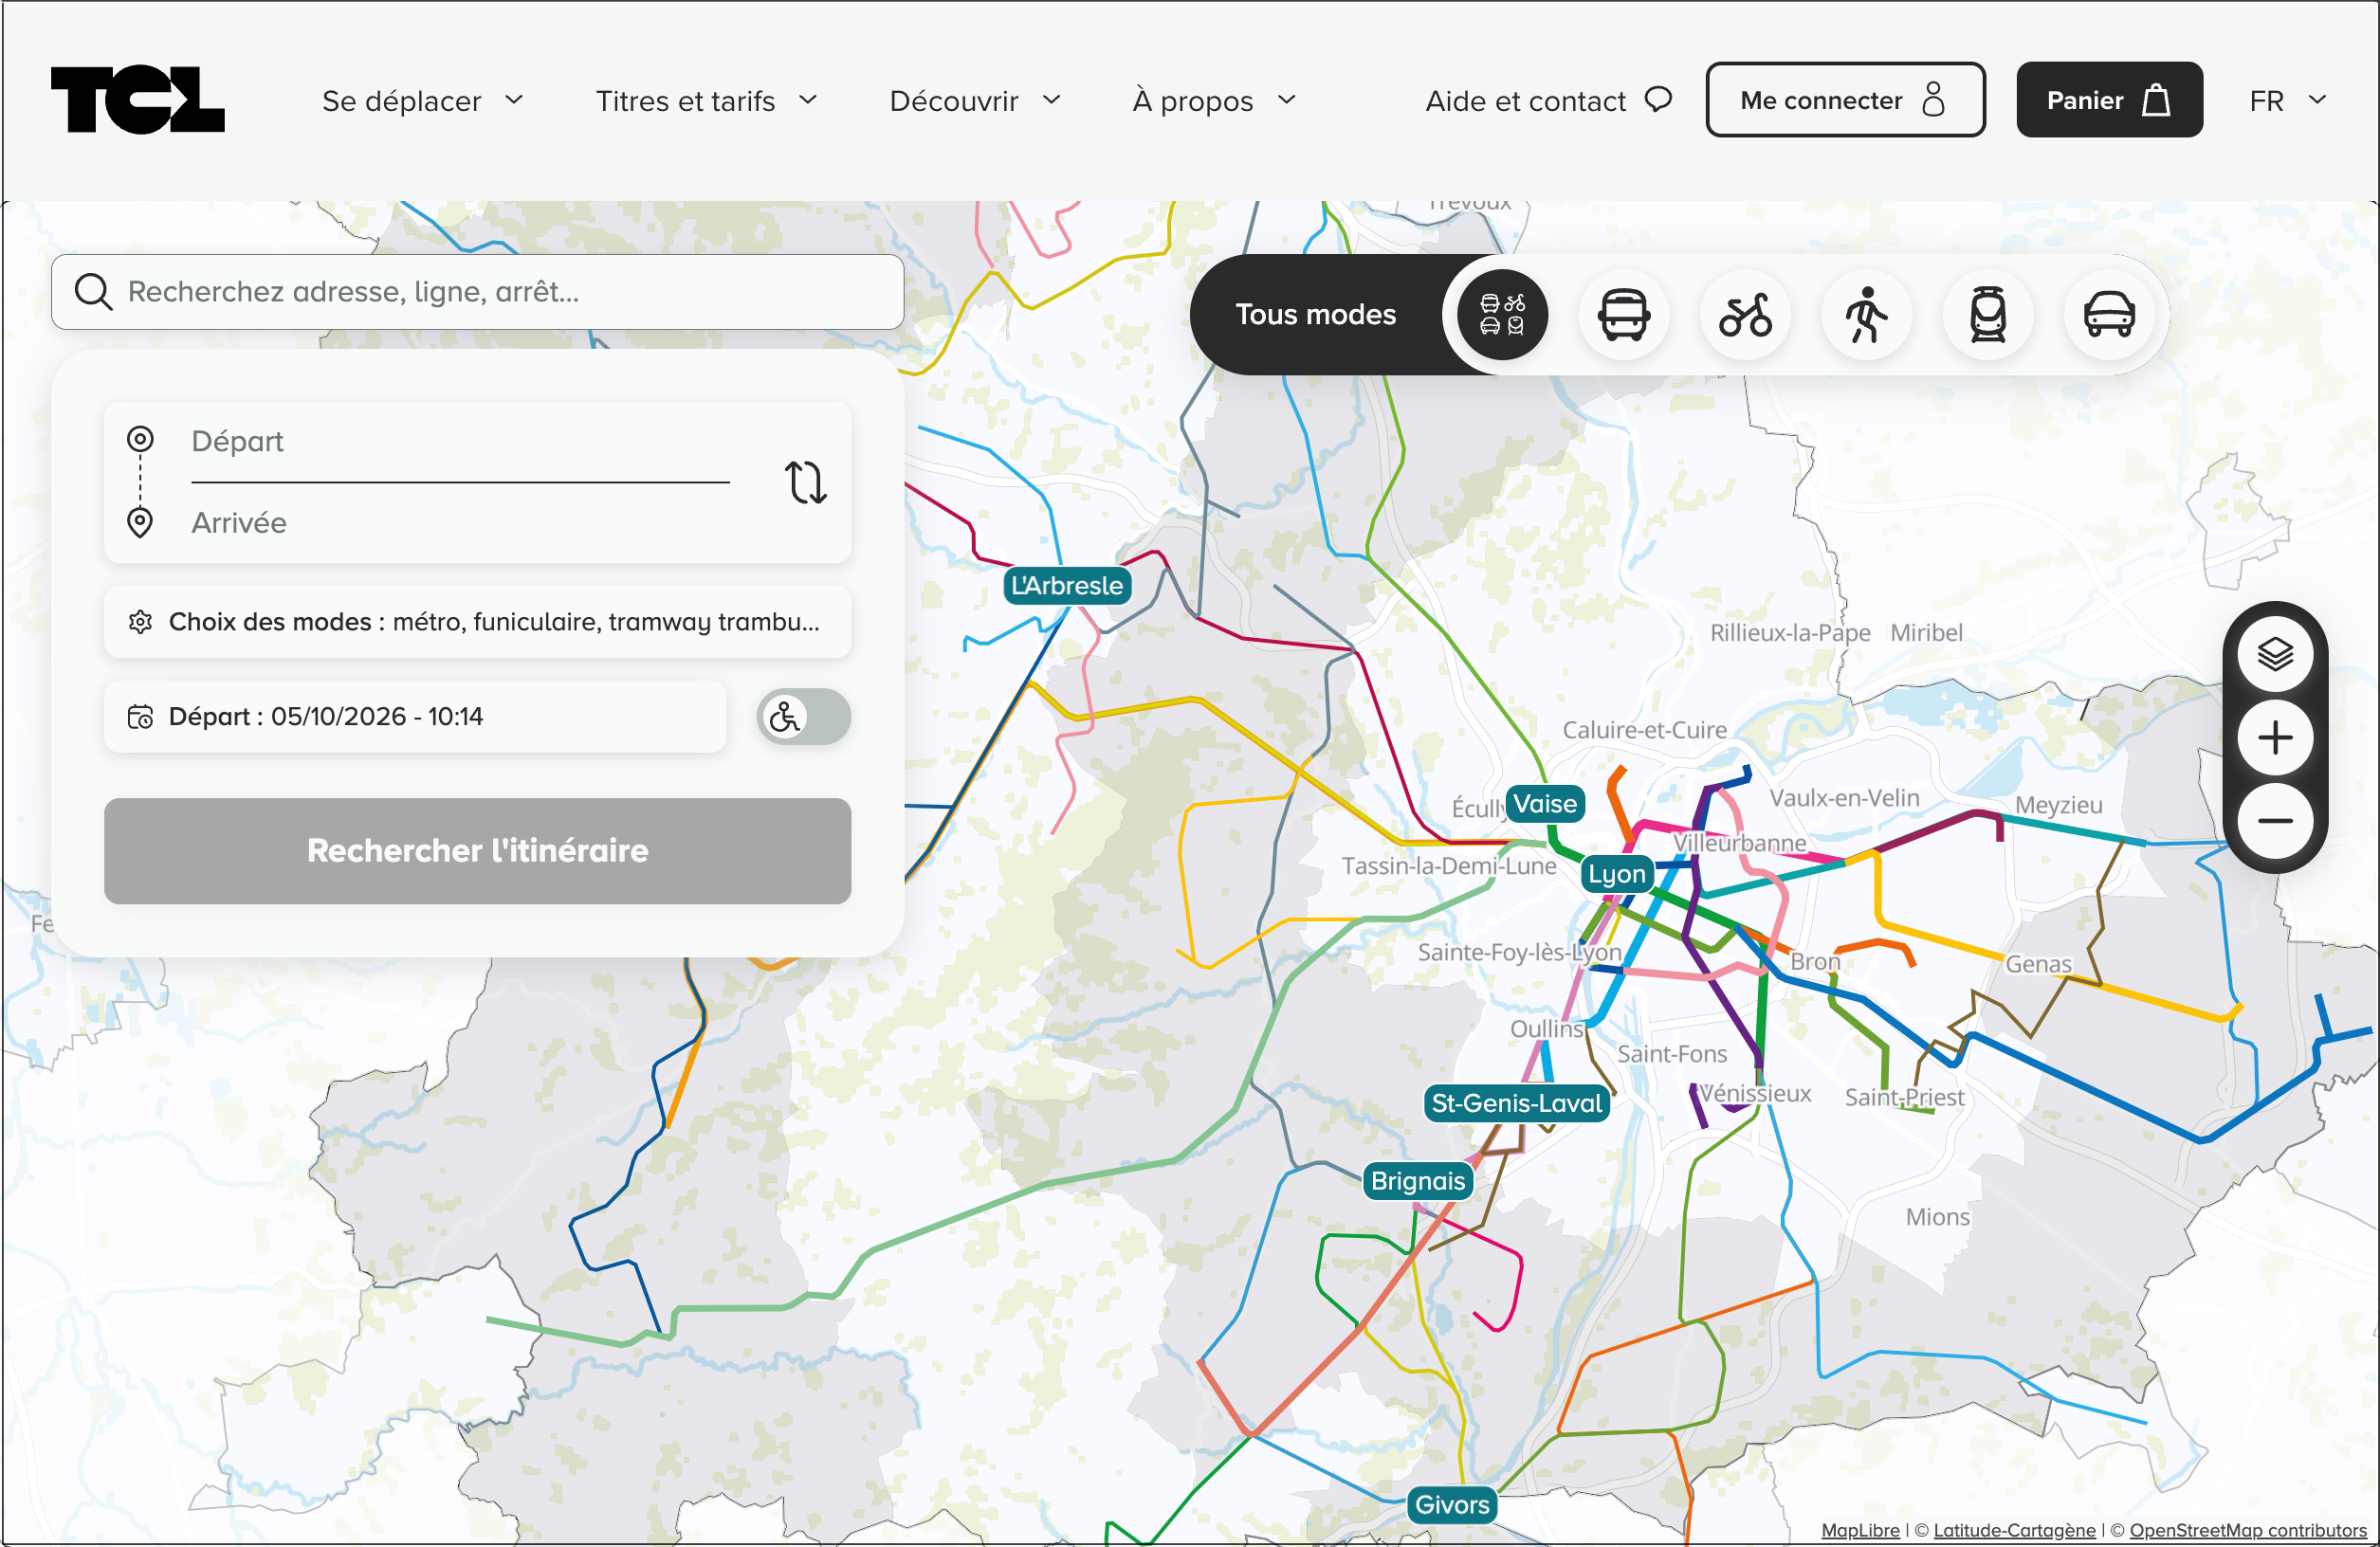Open the map layers selector

click(2275, 655)
